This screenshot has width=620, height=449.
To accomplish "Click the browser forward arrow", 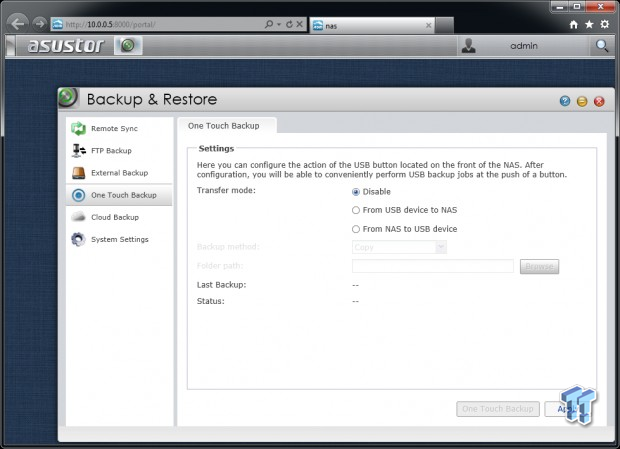I will coord(40,24).
